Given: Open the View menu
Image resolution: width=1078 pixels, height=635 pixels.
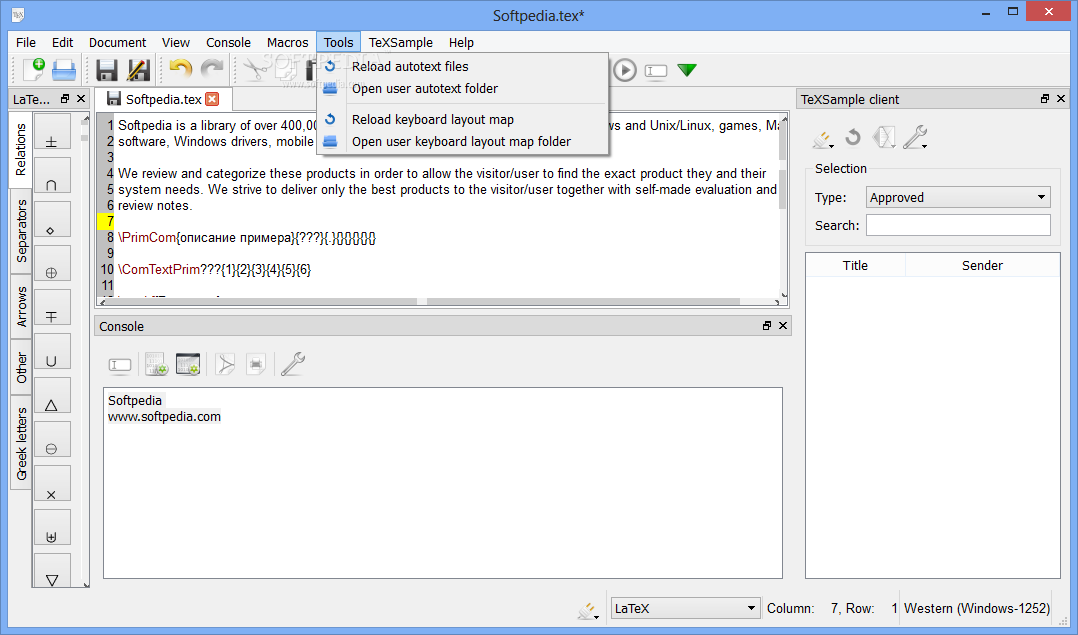Looking at the screenshot, I should pos(176,43).
